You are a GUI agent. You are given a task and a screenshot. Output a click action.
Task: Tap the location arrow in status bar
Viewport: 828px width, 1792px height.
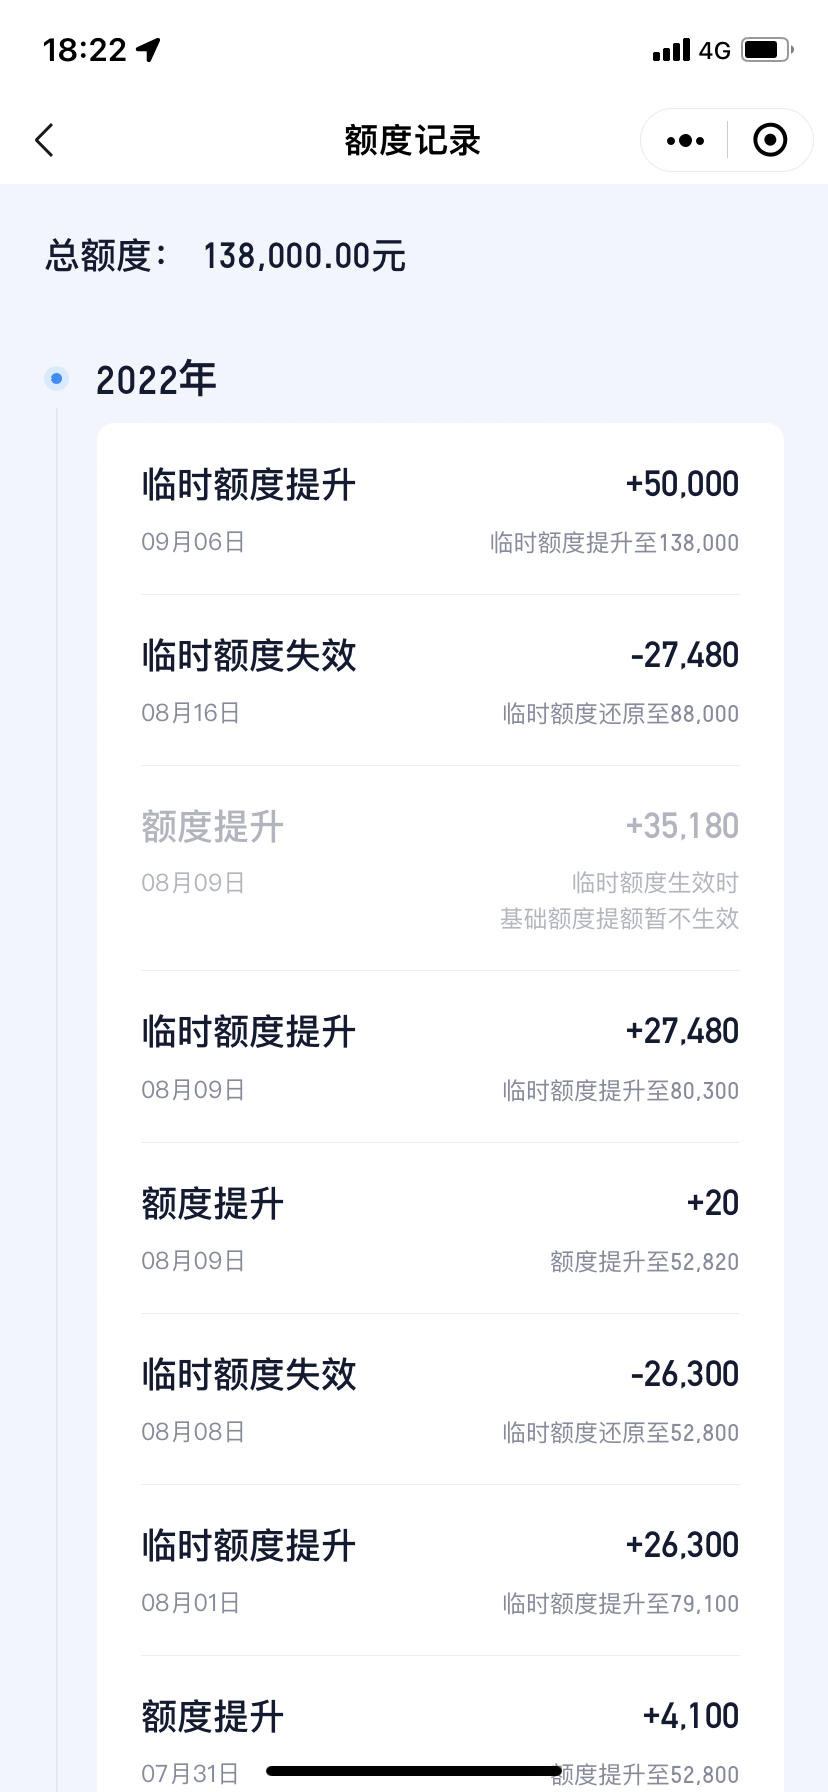(149, 49)
